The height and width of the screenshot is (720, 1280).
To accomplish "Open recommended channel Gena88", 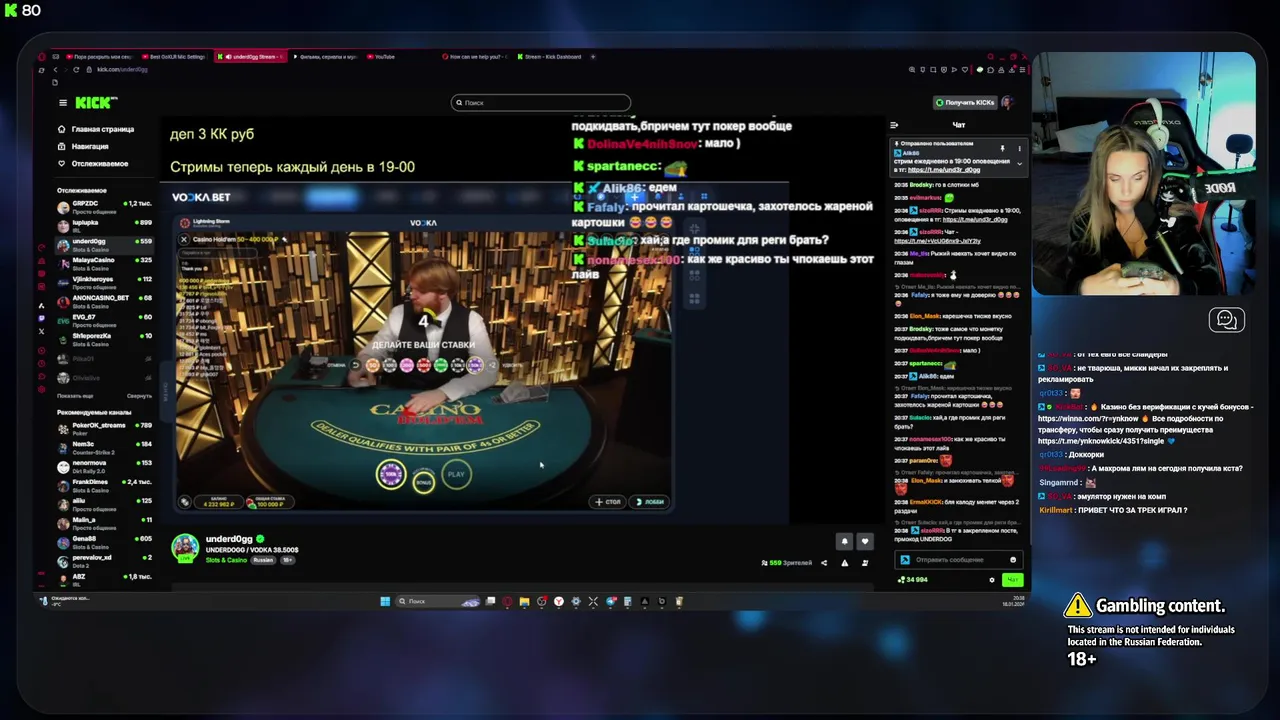I will [x=104, y=542].
